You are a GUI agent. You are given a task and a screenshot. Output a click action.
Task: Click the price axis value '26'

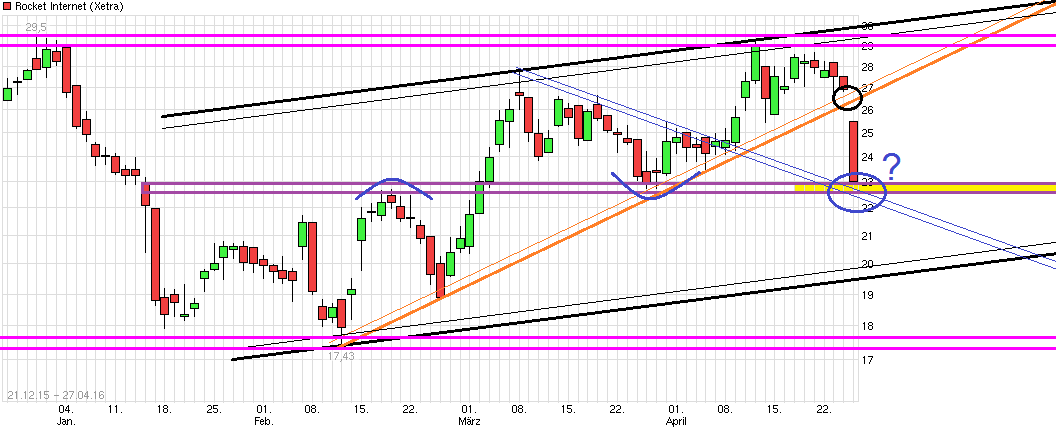[867, 110]
